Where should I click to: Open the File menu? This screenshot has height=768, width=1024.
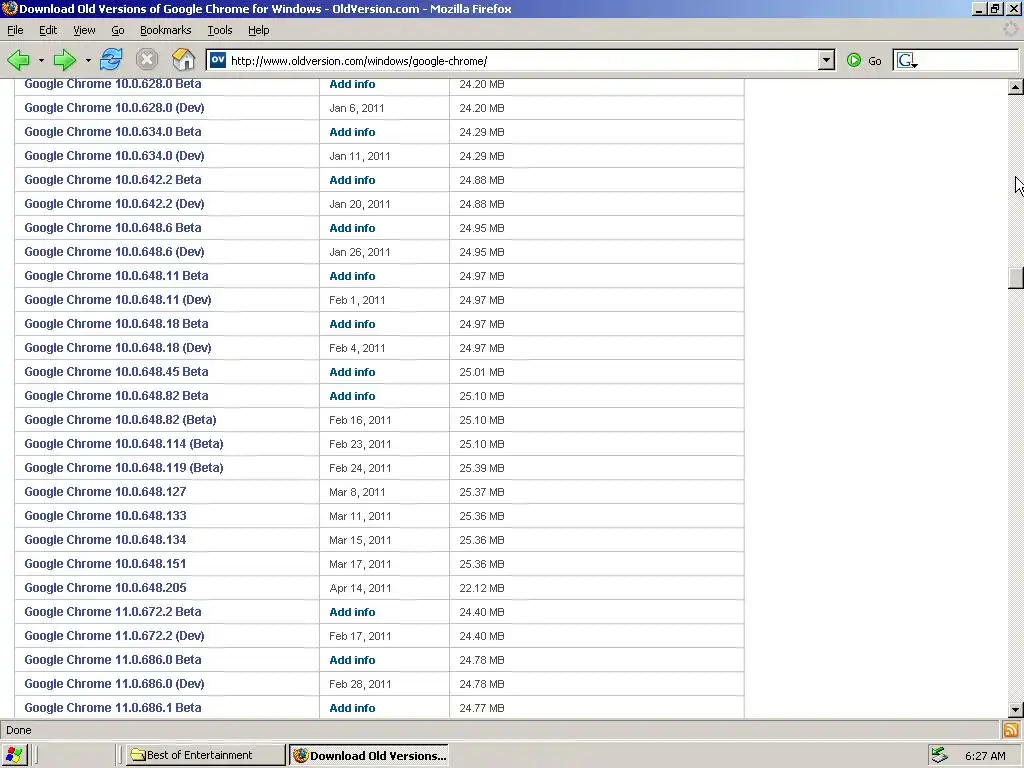tap(15, 30)
